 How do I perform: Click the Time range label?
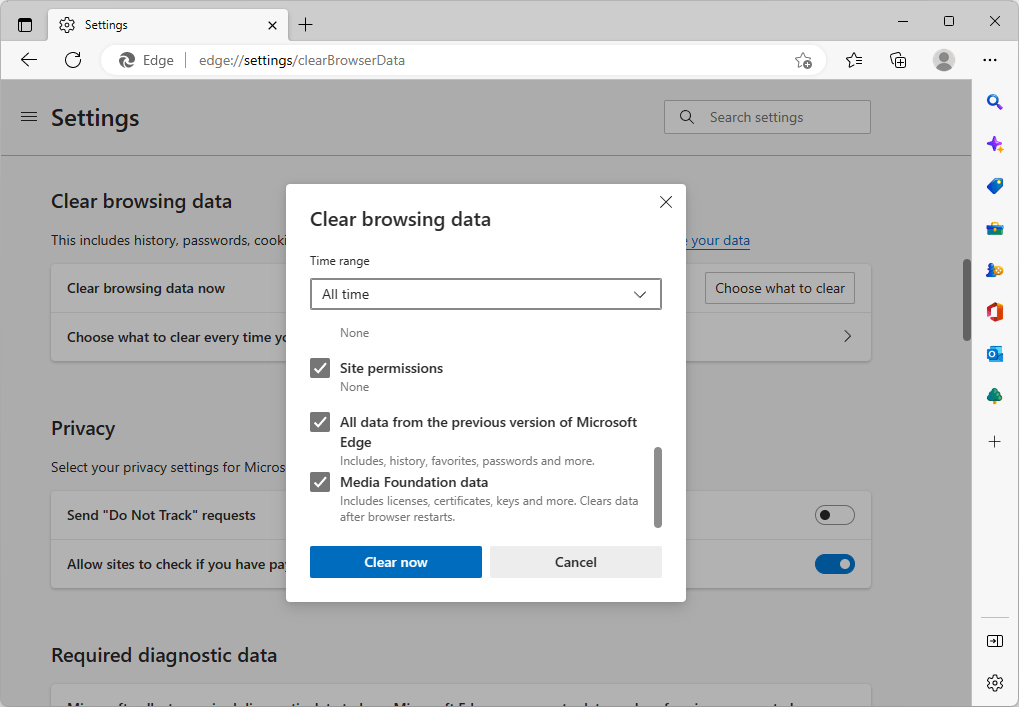pyautogui.click(x=339, y=261)
